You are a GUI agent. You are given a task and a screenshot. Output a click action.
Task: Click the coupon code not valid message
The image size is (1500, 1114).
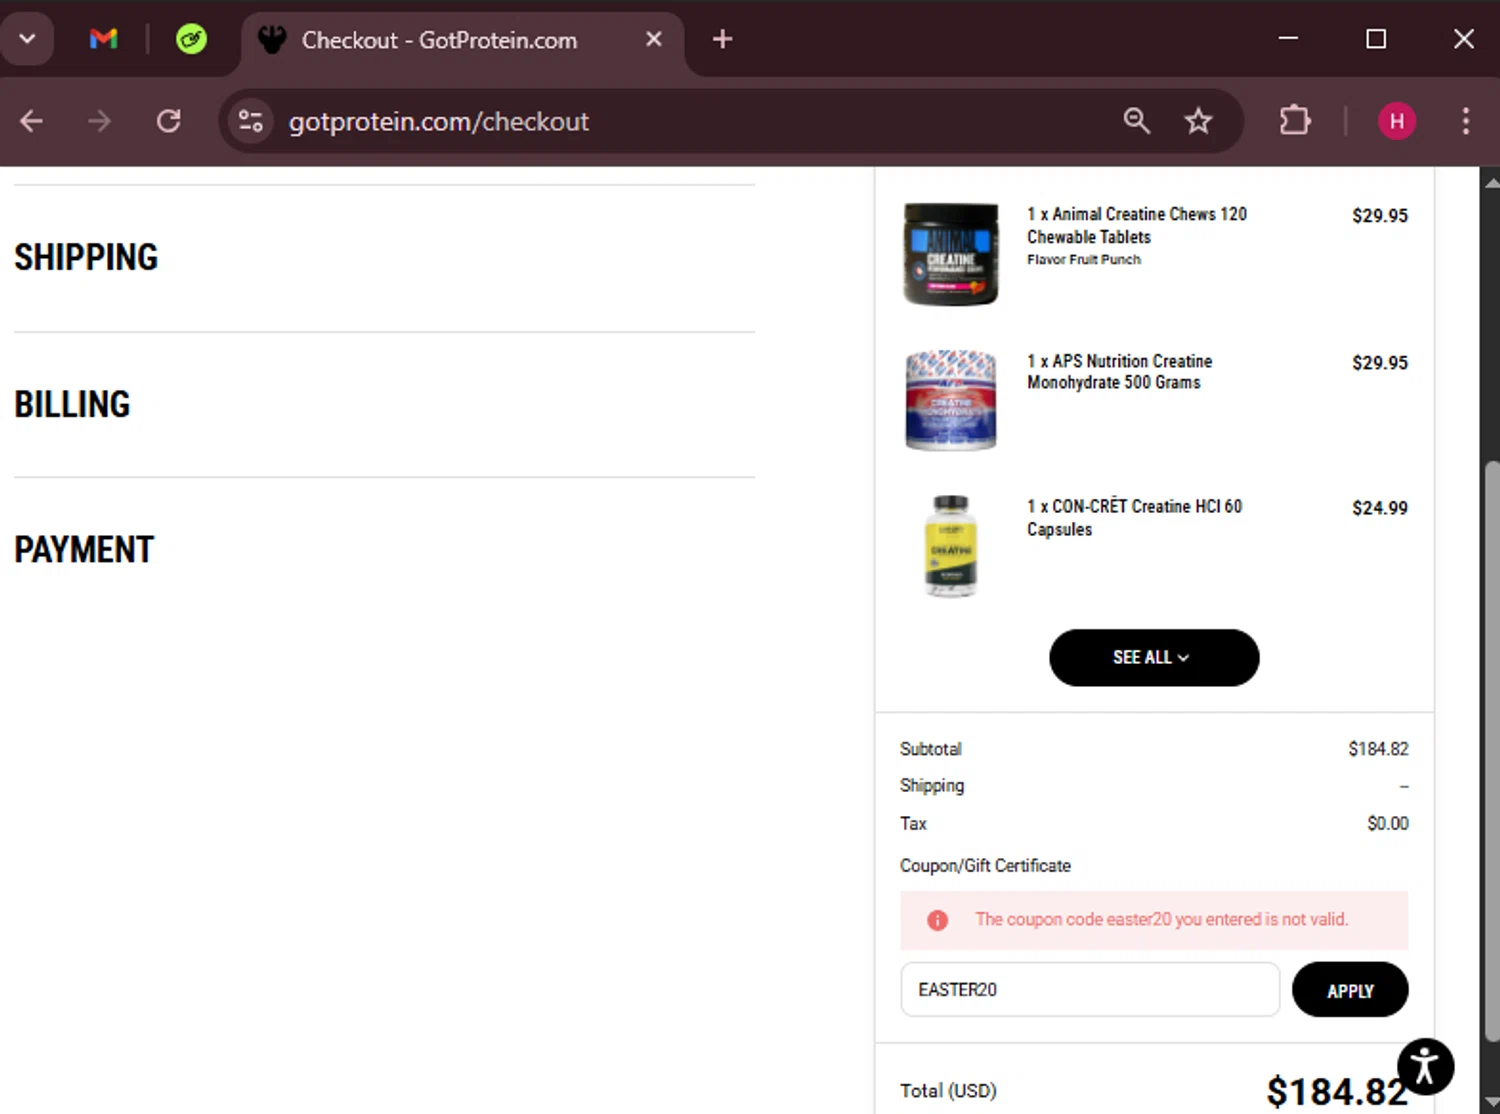coord(1162,919)
